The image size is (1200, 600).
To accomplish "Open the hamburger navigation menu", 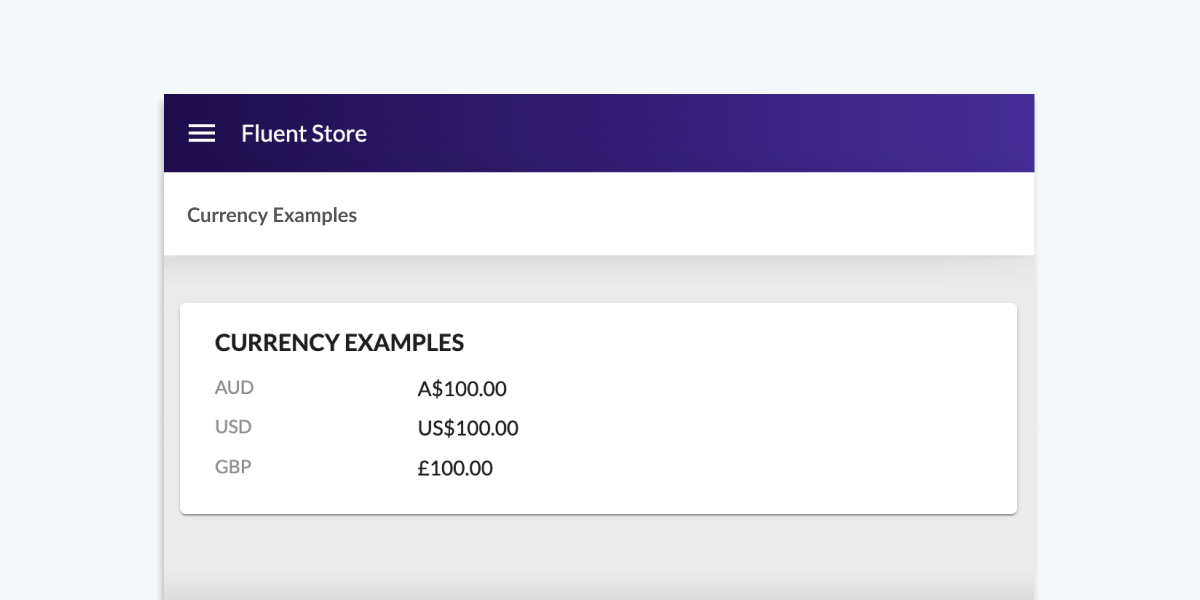I will coord(202,133).
